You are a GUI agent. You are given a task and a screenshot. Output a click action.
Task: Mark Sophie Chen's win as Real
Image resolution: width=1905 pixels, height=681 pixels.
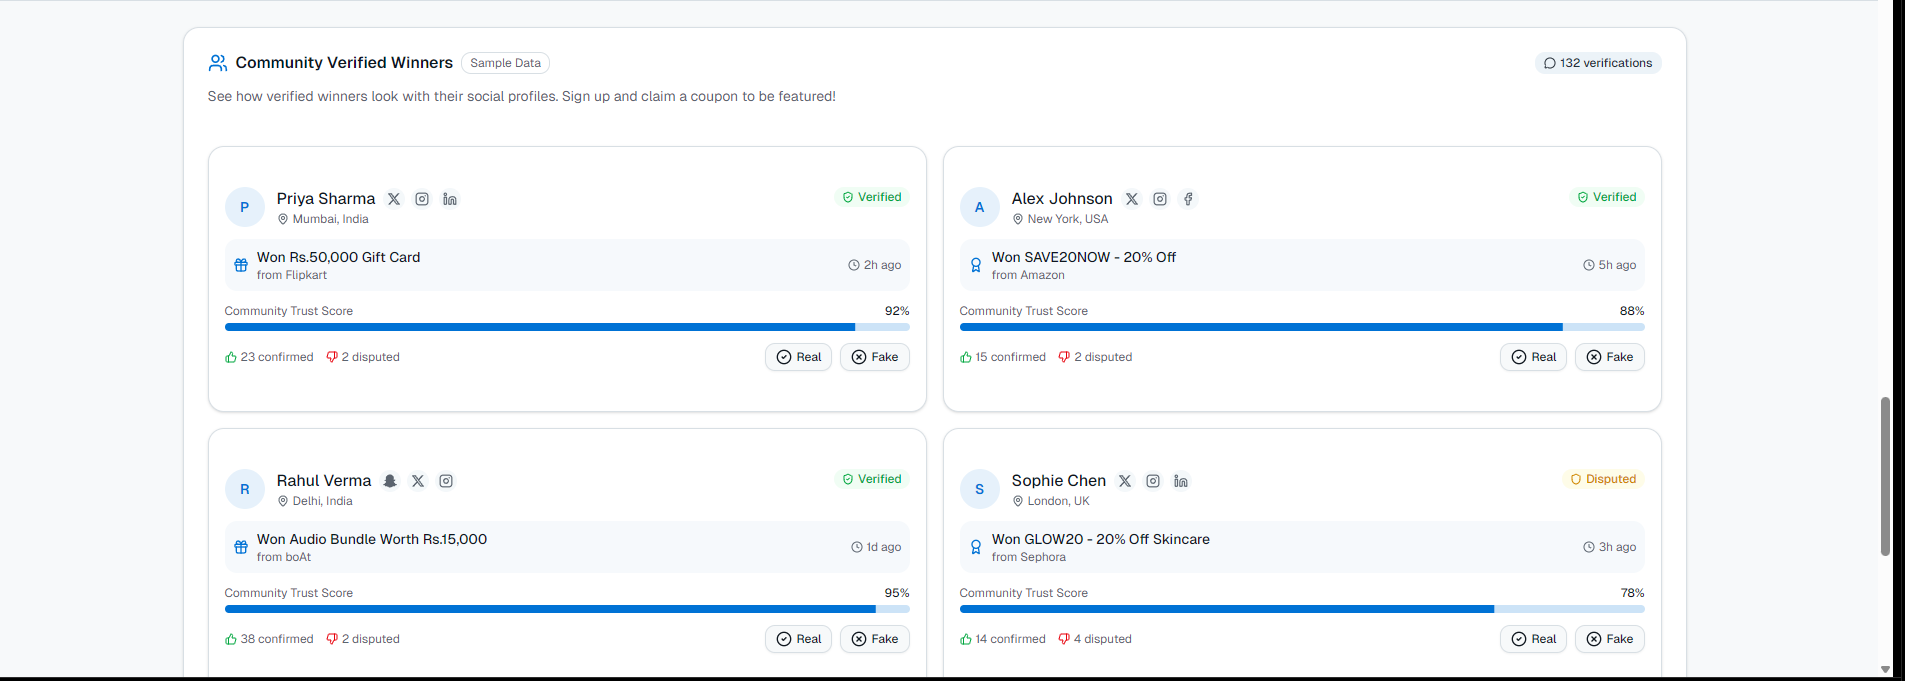click(1533, 639)
